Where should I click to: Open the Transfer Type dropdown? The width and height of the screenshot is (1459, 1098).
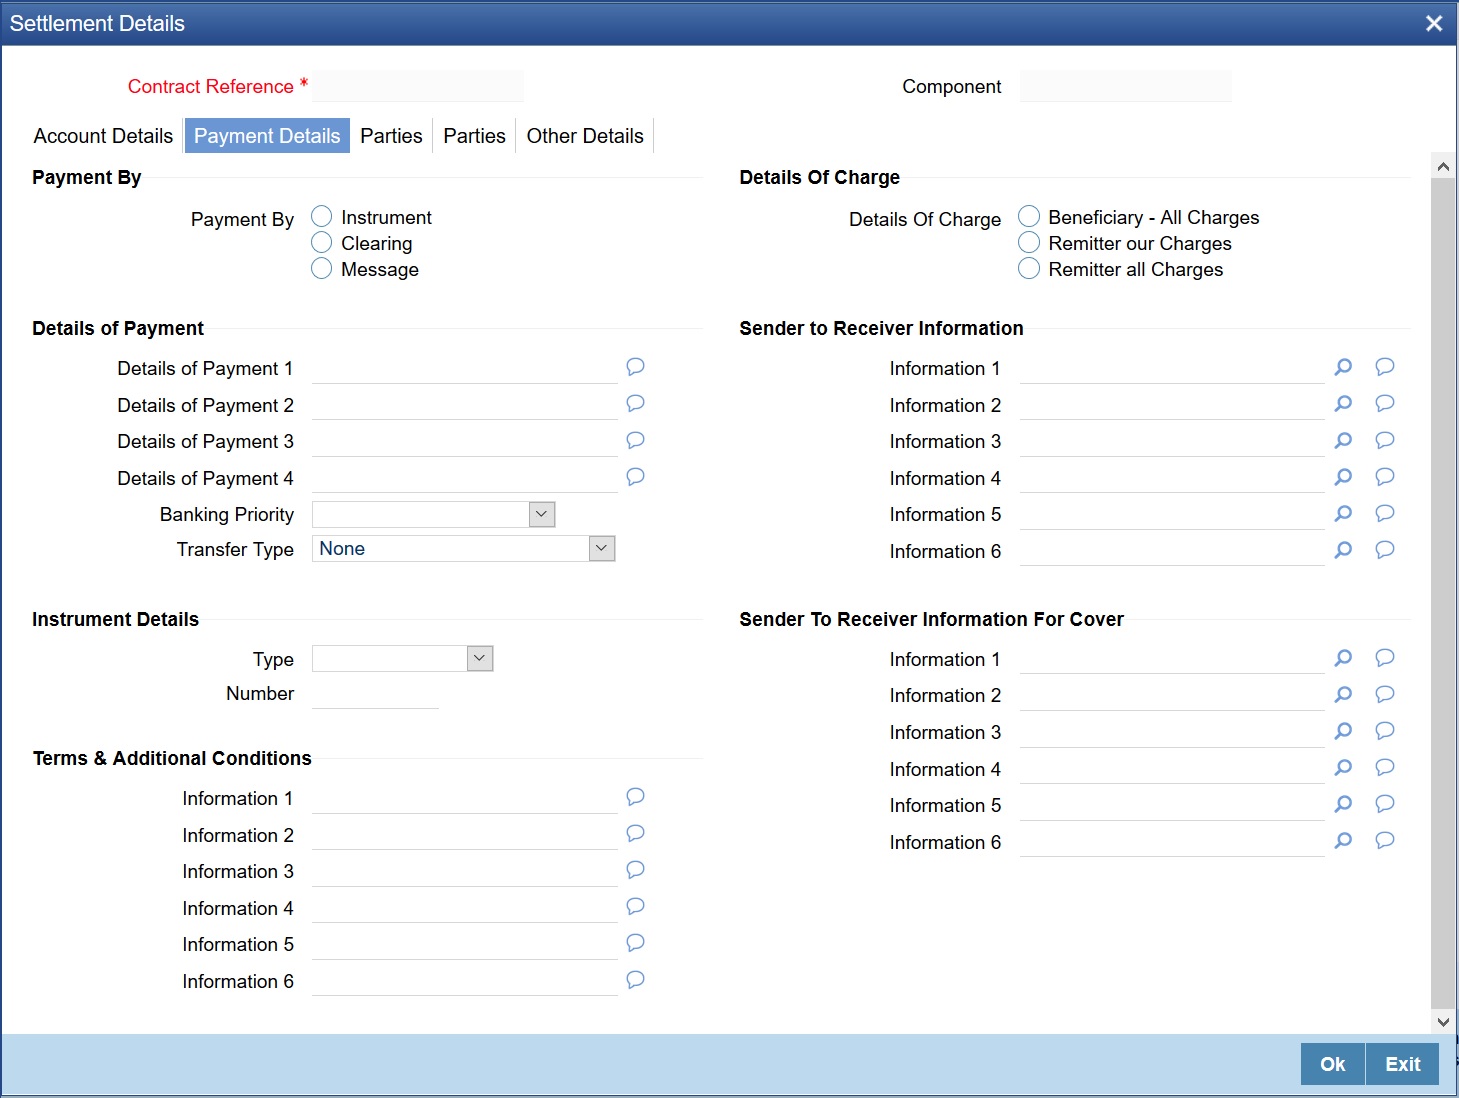(x=601, y=548)
